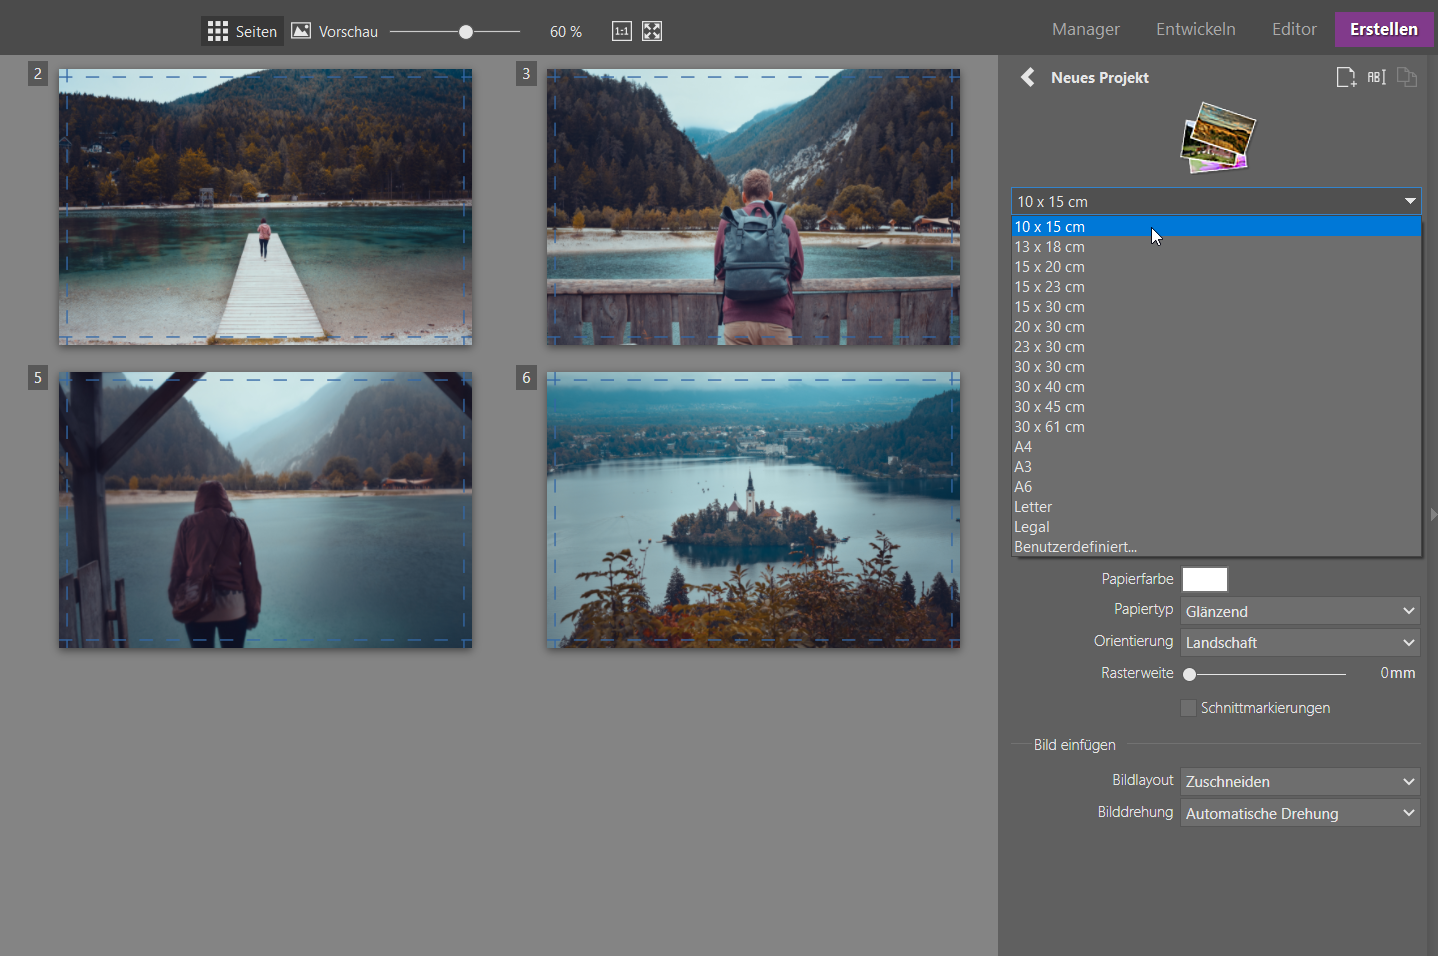The width and height of the screenshot is (1438, 956).
Task: Click the photo stack project icon
Action: (1217, 137)
